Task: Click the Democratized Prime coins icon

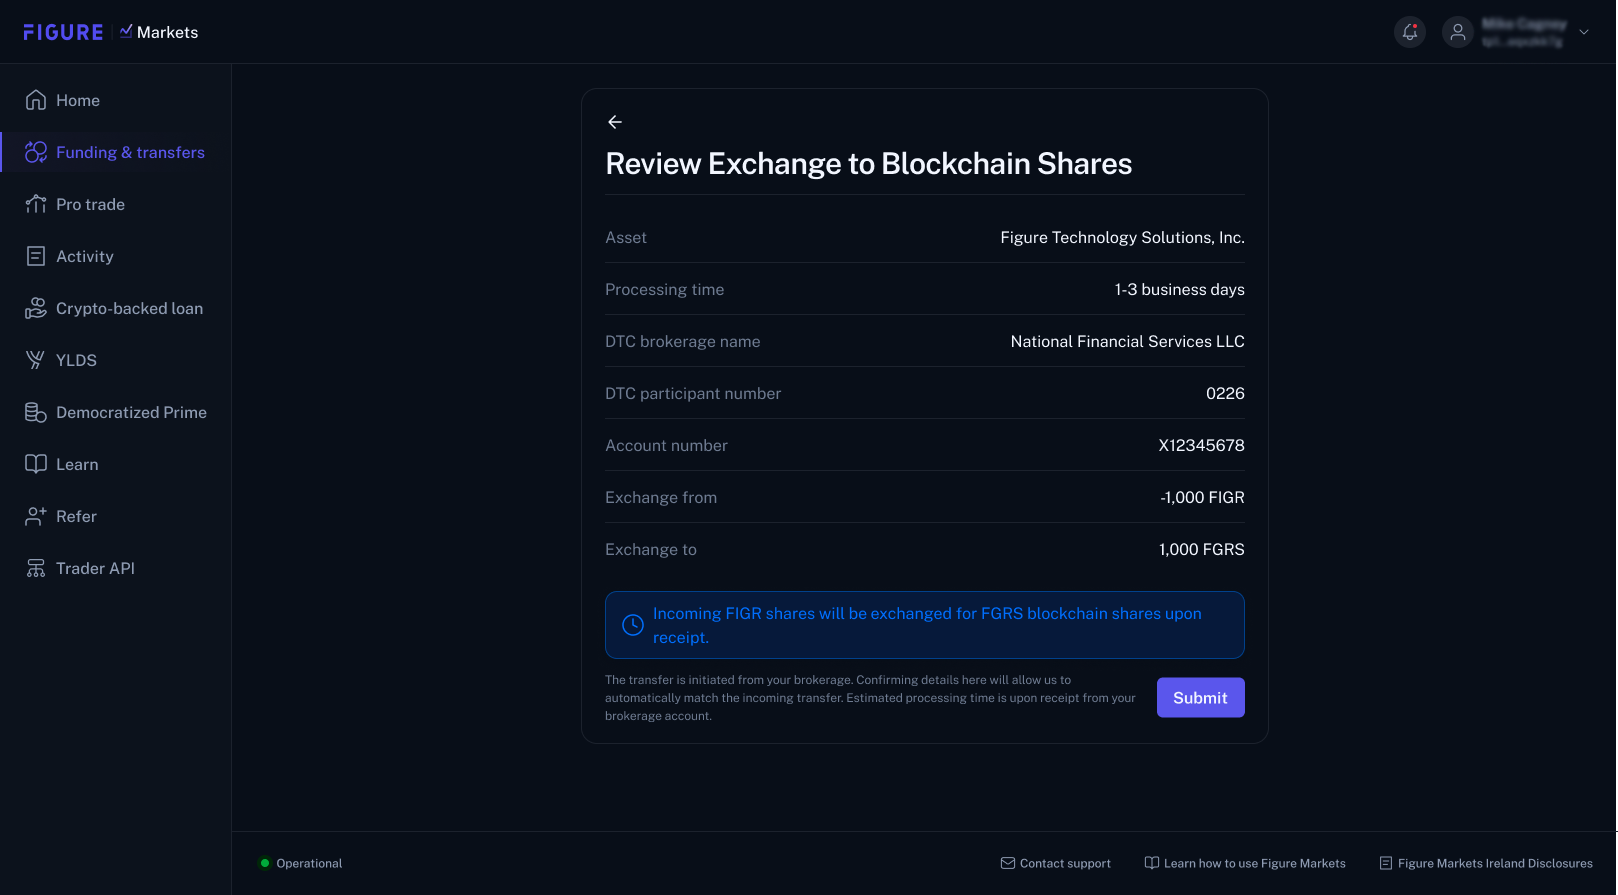Action: (36, 412)
